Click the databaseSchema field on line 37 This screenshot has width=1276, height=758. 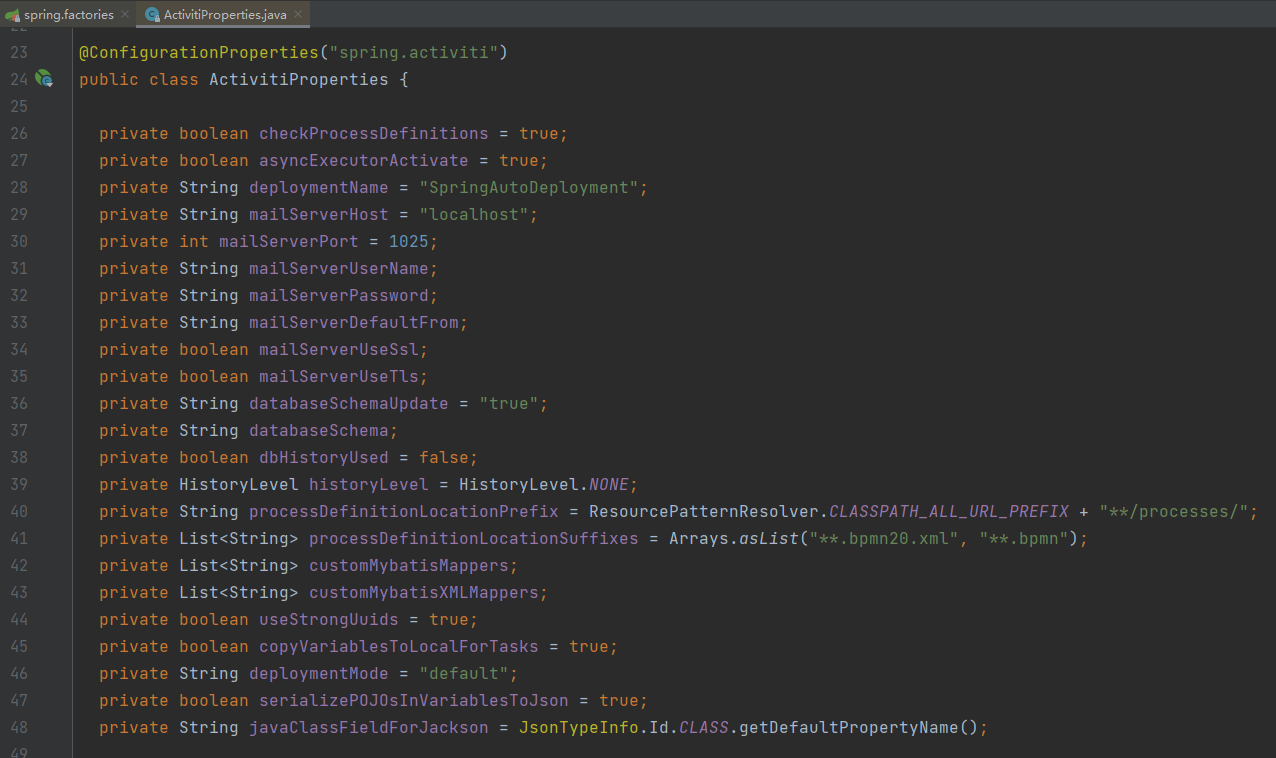319,430
